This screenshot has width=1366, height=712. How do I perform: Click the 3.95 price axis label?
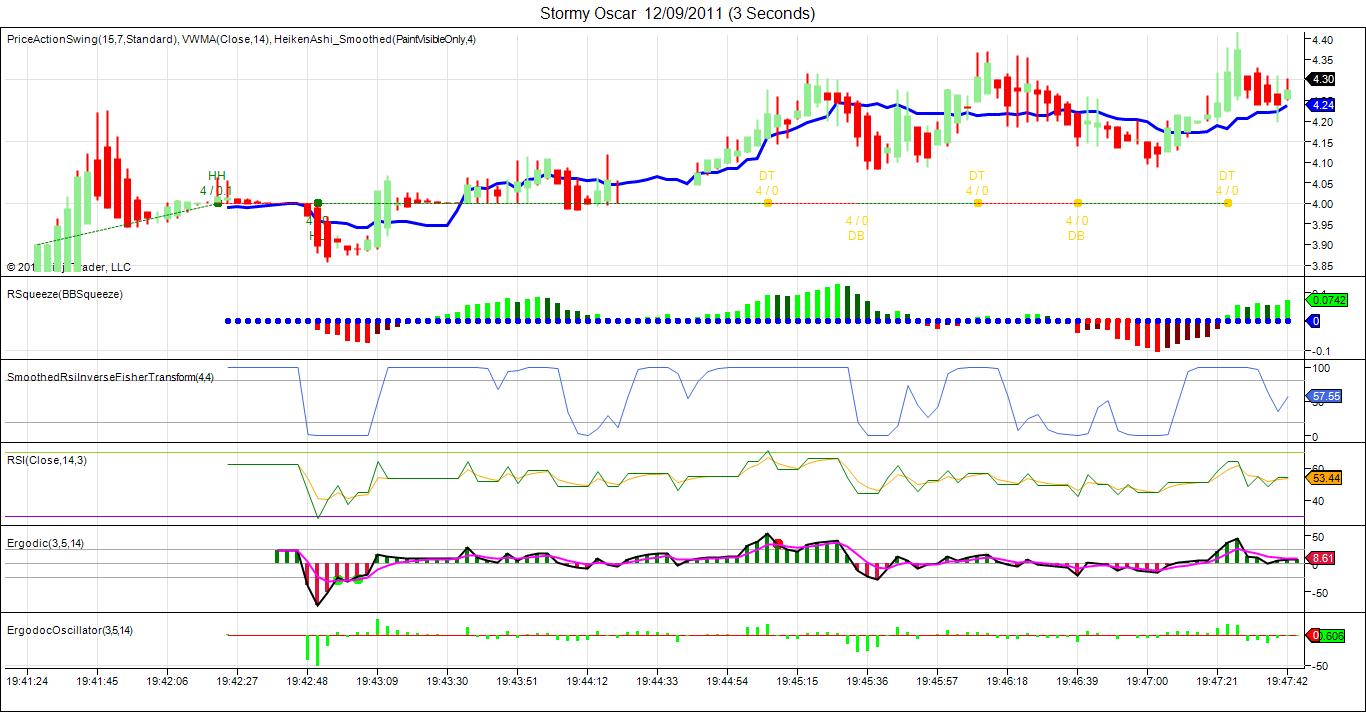[x=1321, y=225]
